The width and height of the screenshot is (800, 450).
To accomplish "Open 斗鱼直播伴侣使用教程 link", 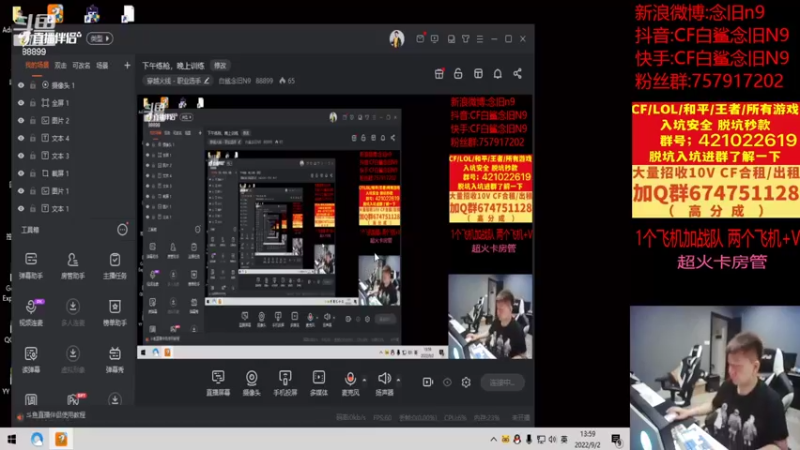I will click(x=56, y=416).
